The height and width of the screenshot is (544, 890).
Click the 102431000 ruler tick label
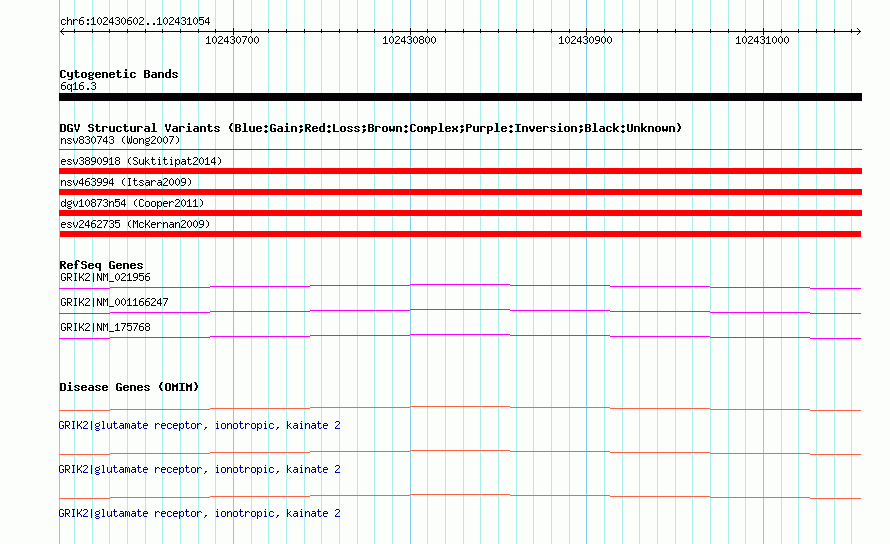coord(762,40)
